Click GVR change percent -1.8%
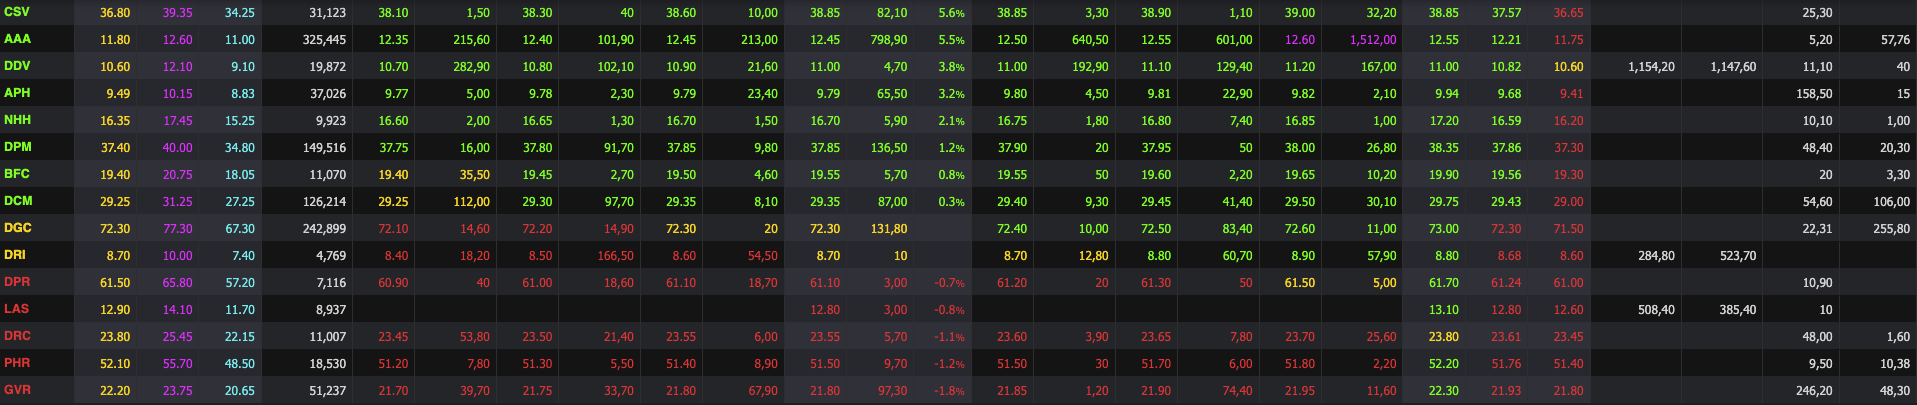 (x=949, y=391)
